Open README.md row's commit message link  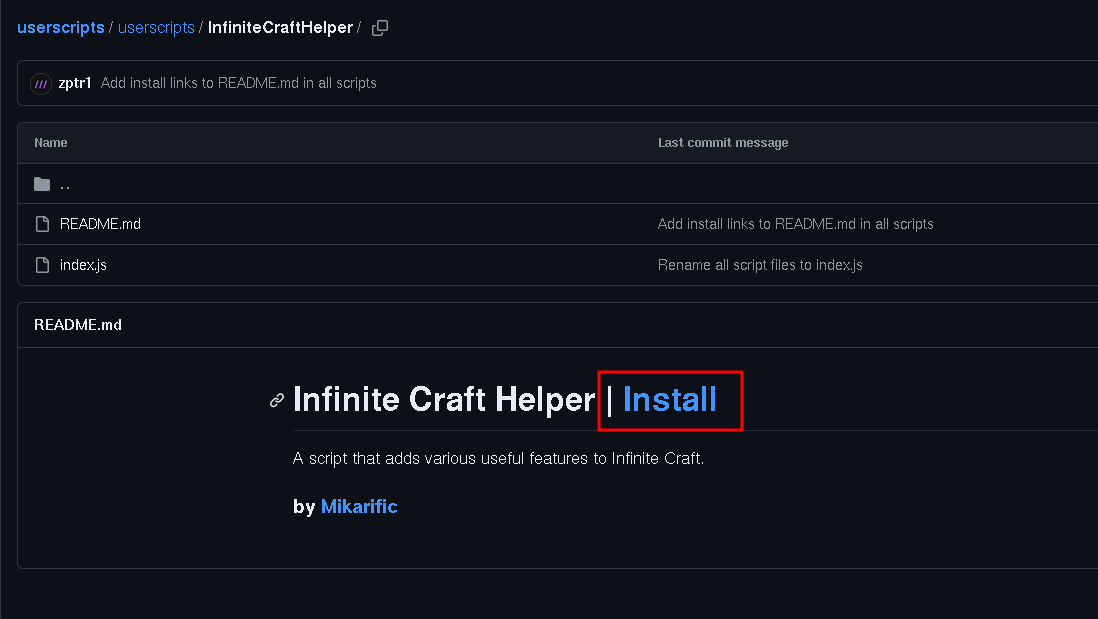pos(795,224)
